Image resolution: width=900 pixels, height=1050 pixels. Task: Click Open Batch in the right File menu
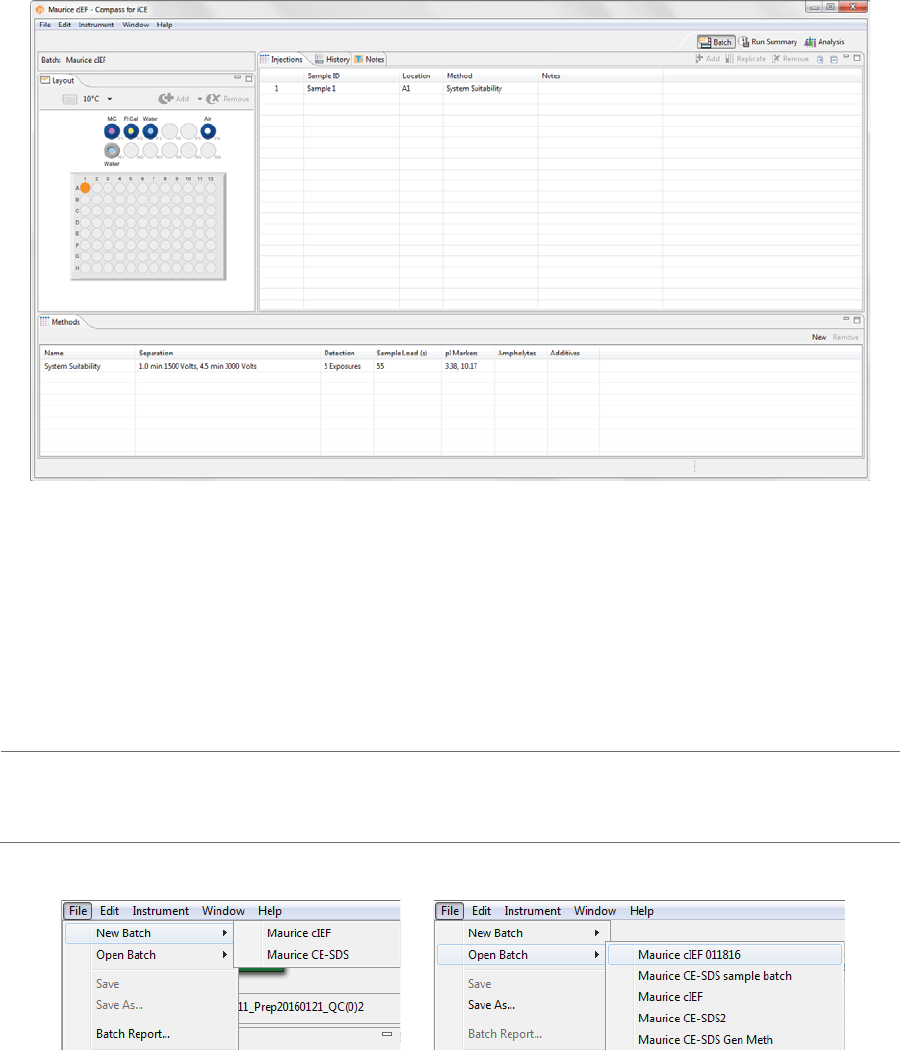[x=521, y=955]
